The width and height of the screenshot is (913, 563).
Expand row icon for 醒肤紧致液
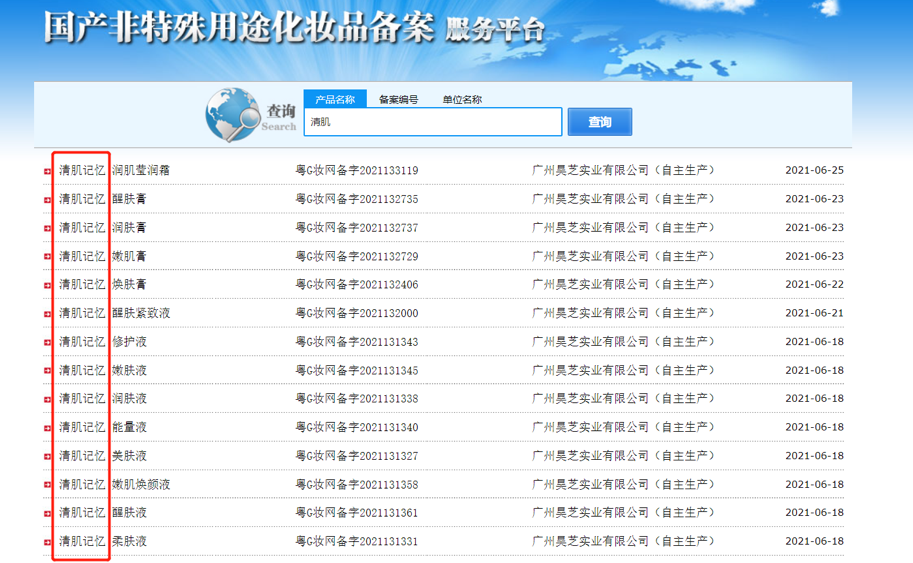47,314
